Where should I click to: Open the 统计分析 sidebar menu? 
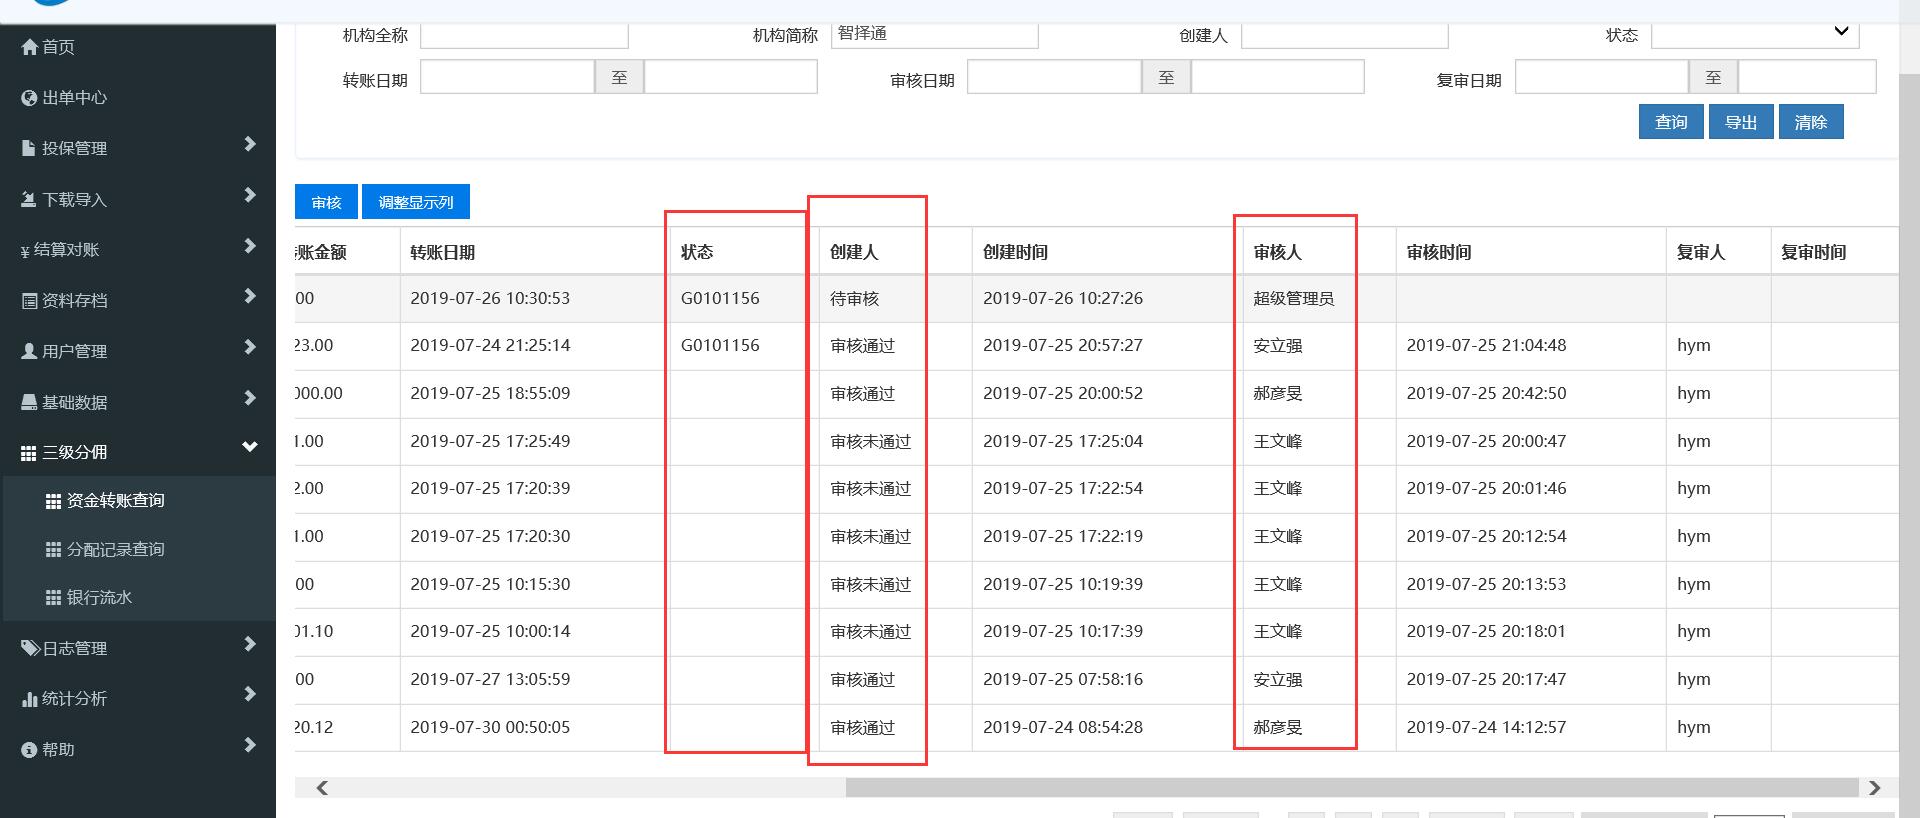click(x=74, y=699)
